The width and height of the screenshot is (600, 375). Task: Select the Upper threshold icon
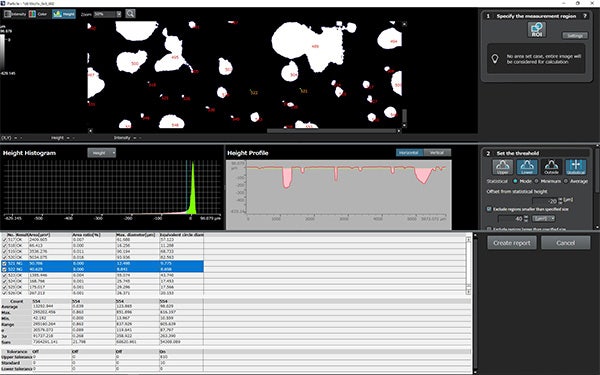502,167
